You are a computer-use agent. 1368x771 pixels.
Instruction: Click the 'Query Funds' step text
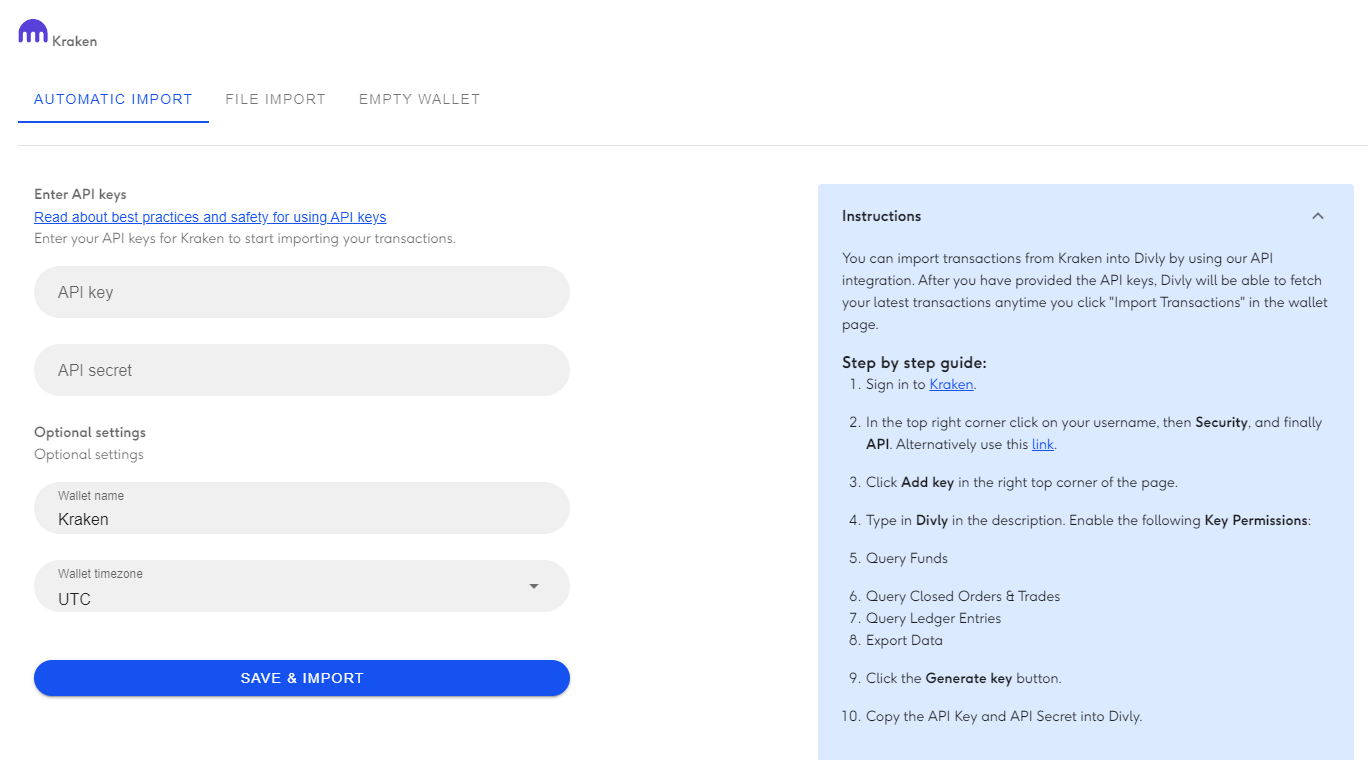[x=907, y=558]
